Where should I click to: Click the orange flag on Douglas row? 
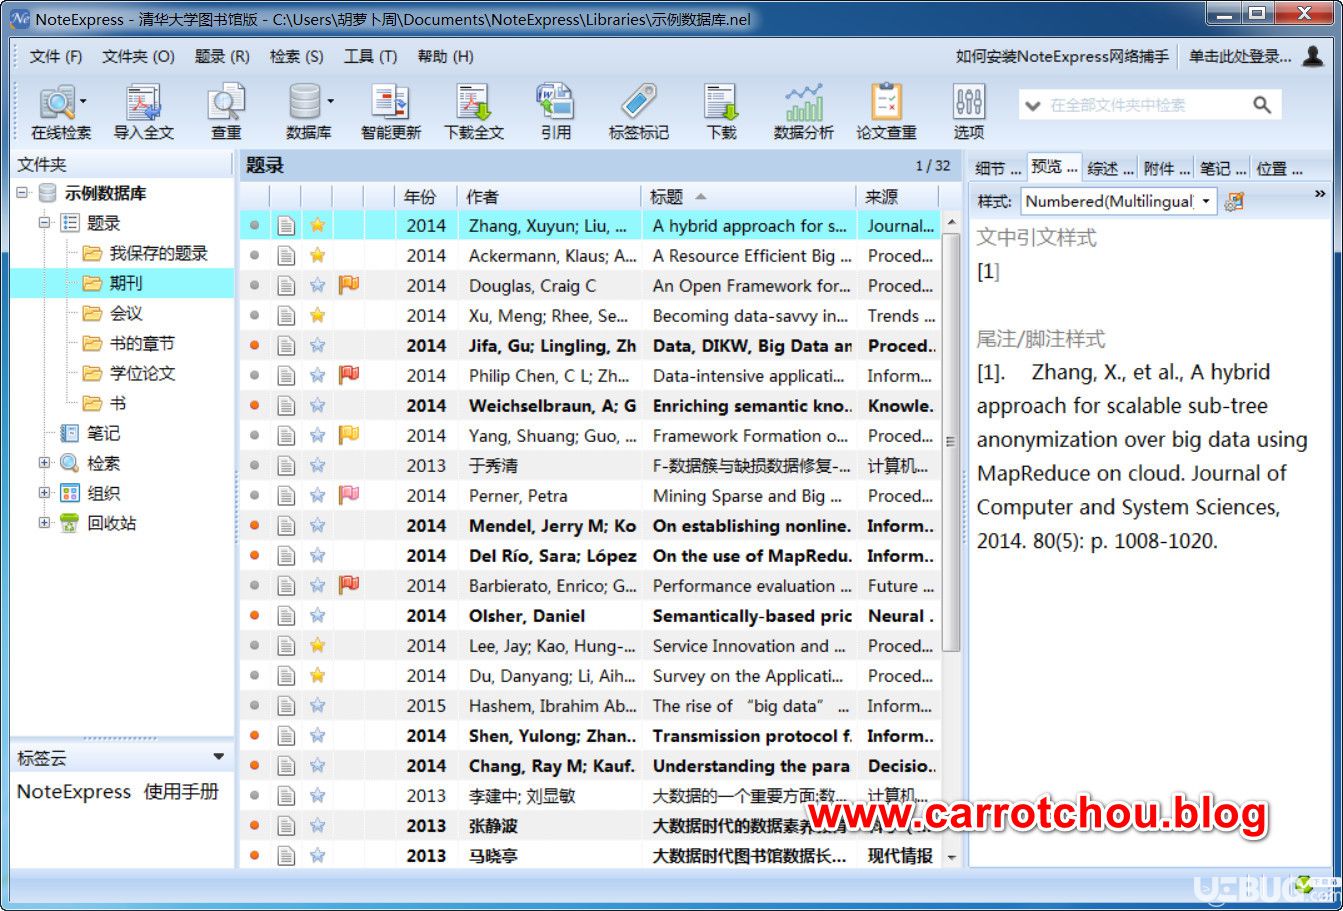click(x=348, y=285)
